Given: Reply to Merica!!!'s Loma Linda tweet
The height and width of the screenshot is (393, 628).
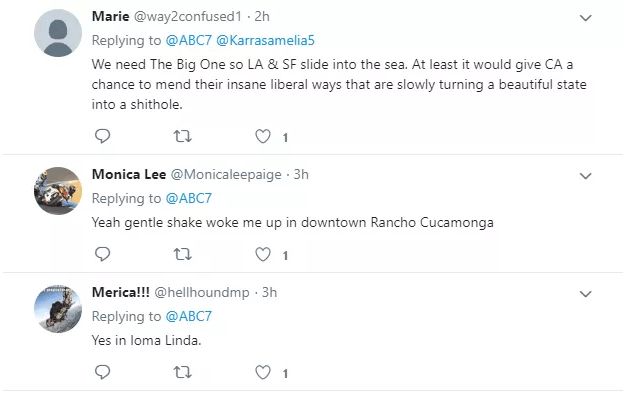Looking at the screenshot, I should (103, 372).
